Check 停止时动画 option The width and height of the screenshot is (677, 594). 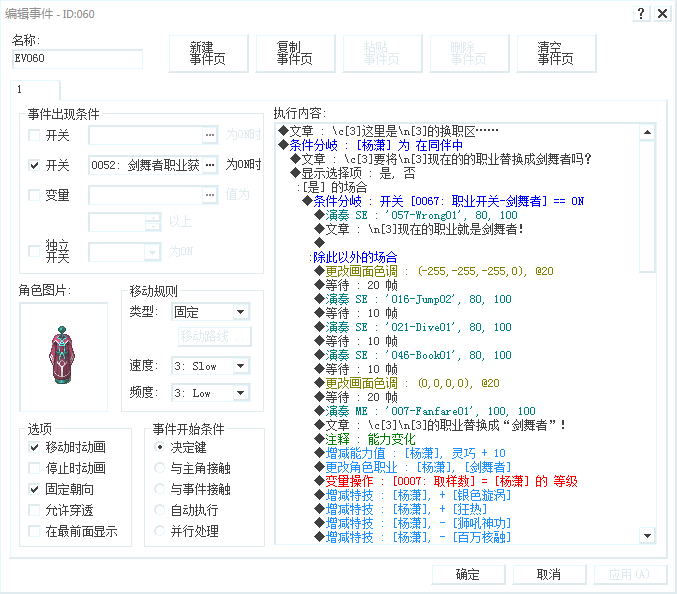[x=34, y=468]
